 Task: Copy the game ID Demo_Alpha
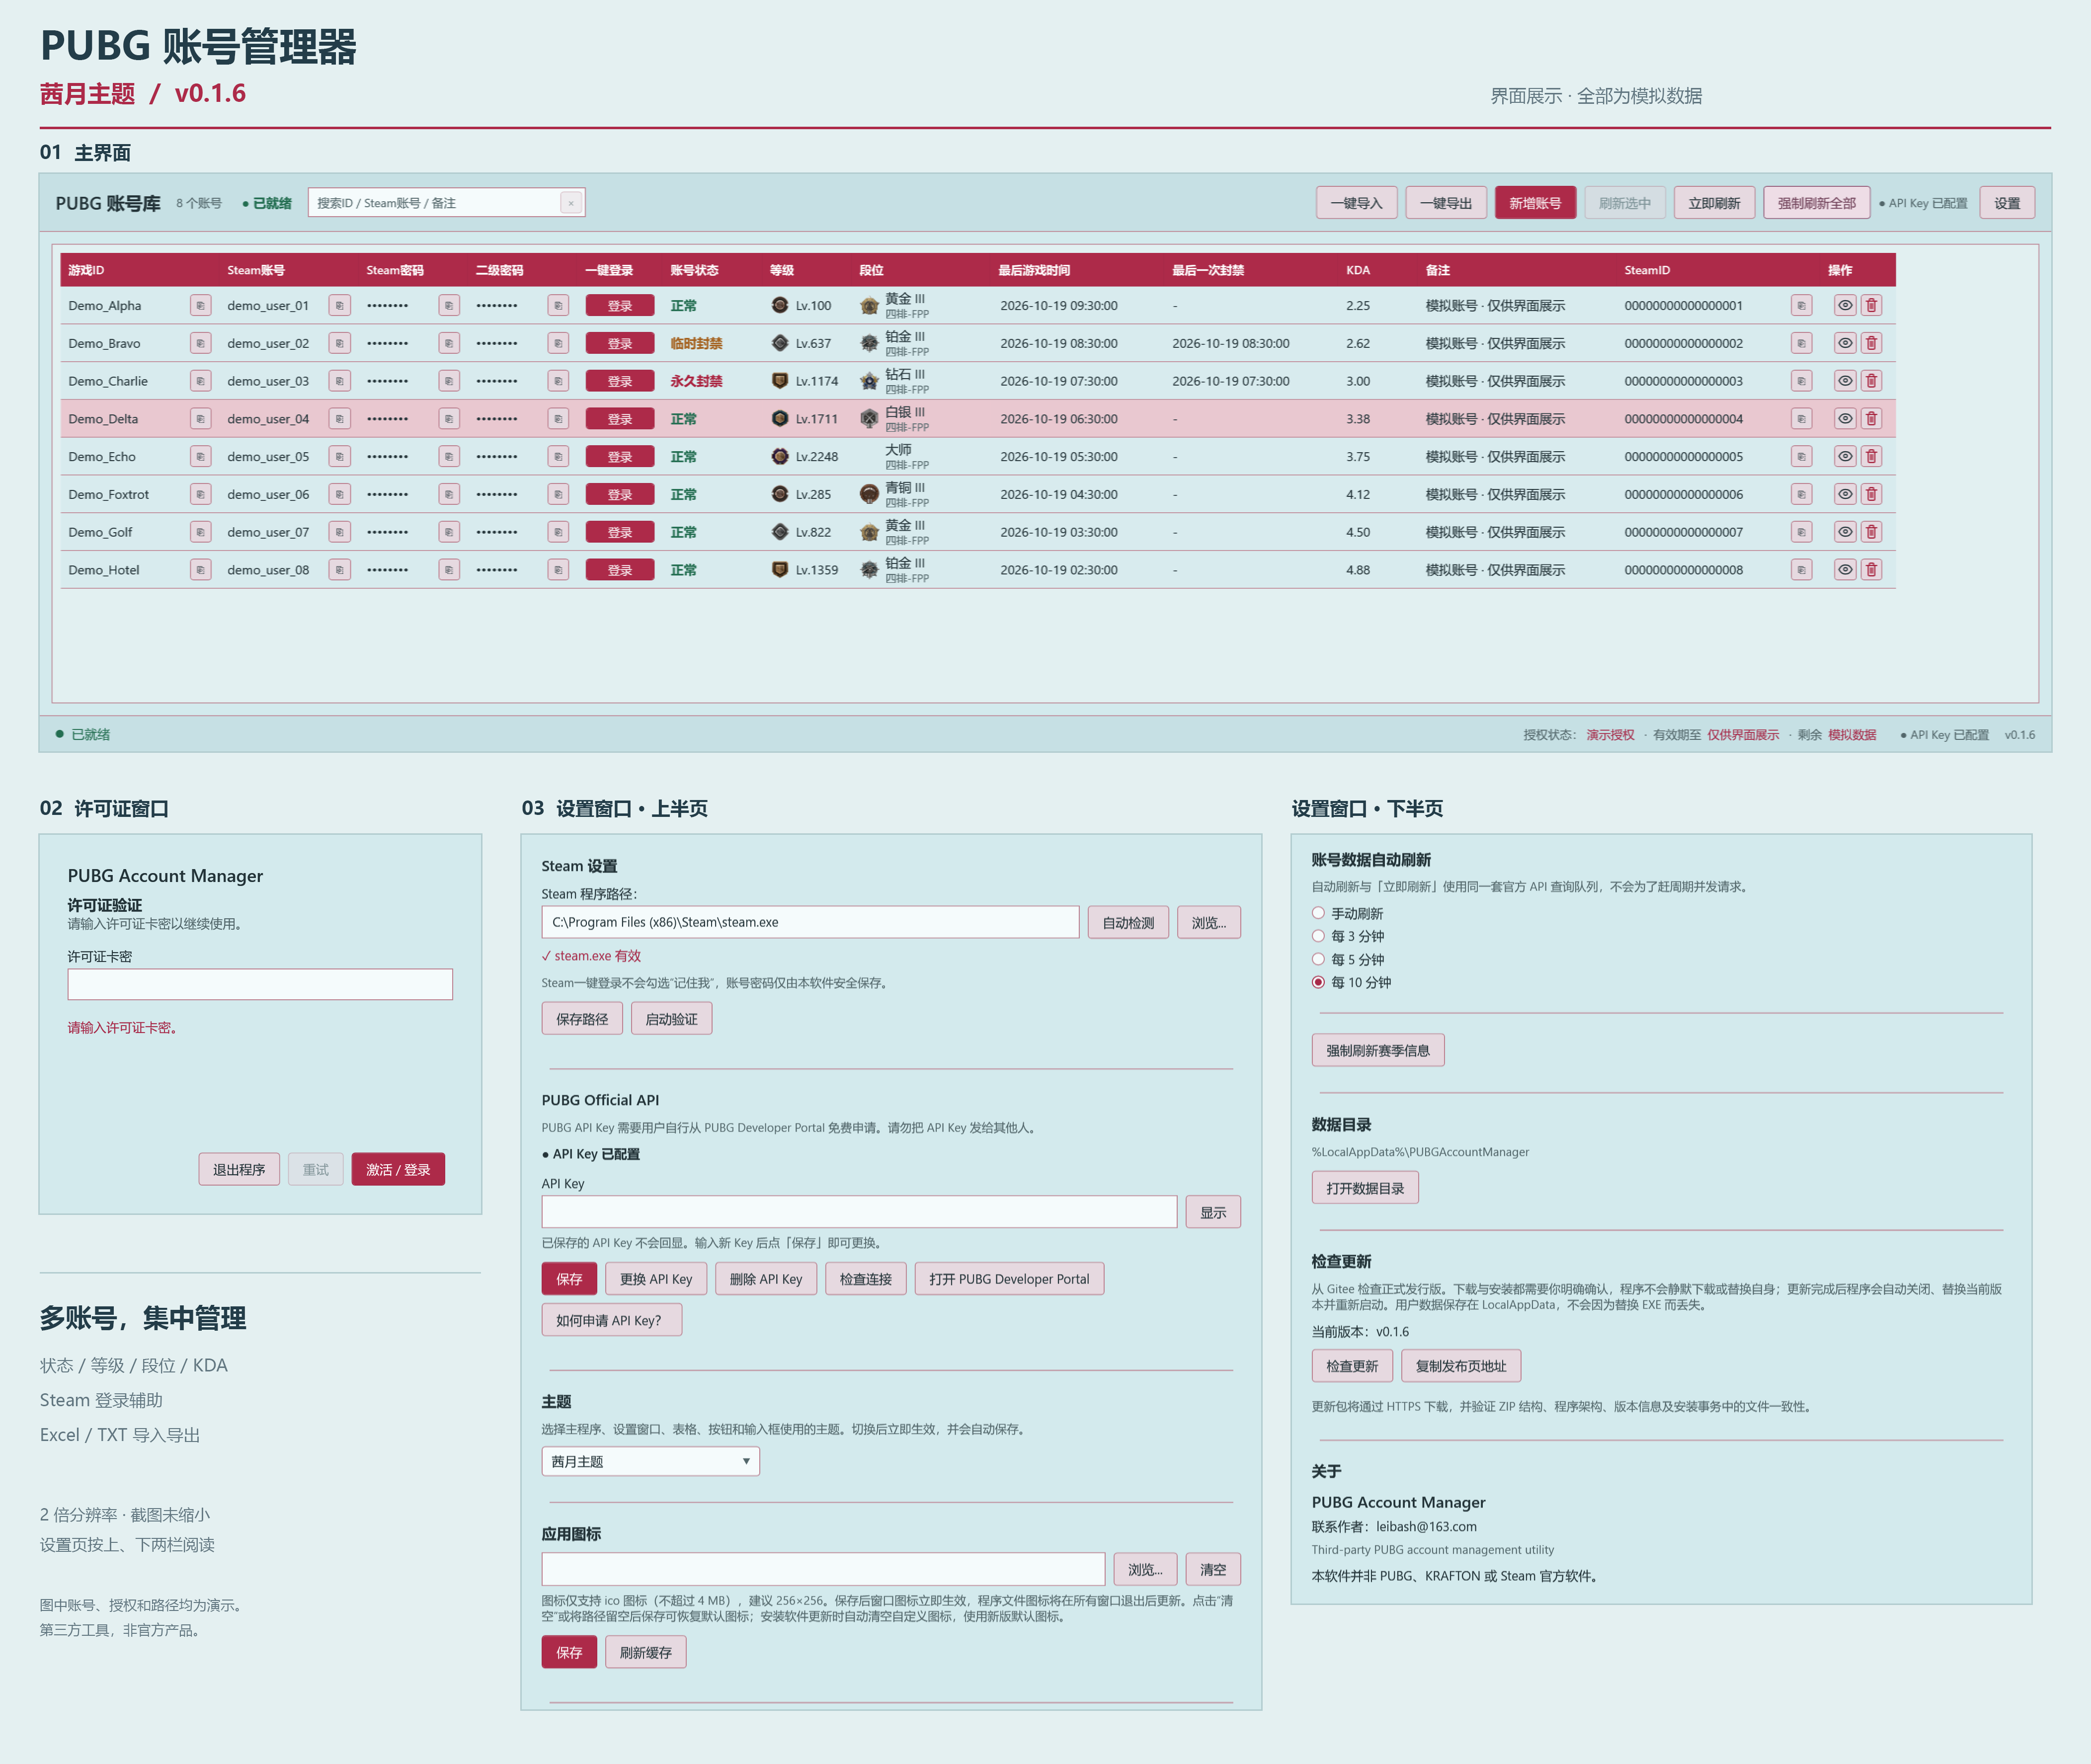[x=200, y=305]
